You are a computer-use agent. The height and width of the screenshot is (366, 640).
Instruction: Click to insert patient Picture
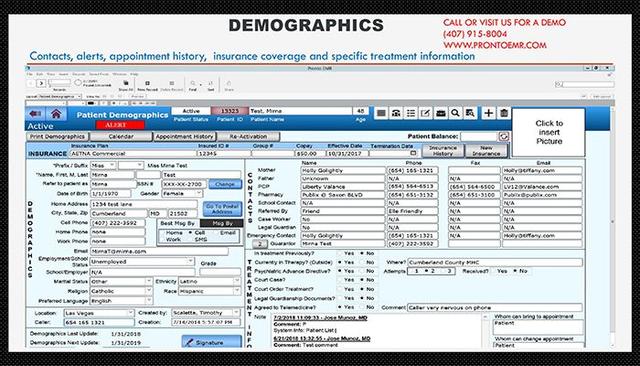549,132
